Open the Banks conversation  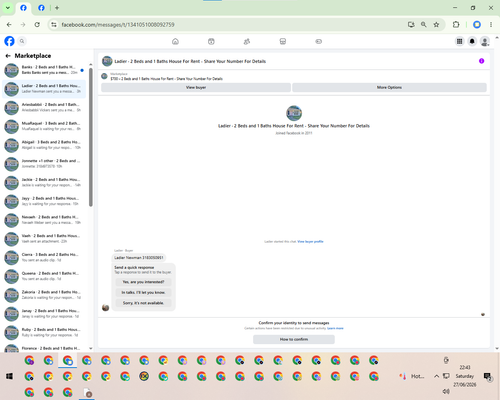(44, 70)
